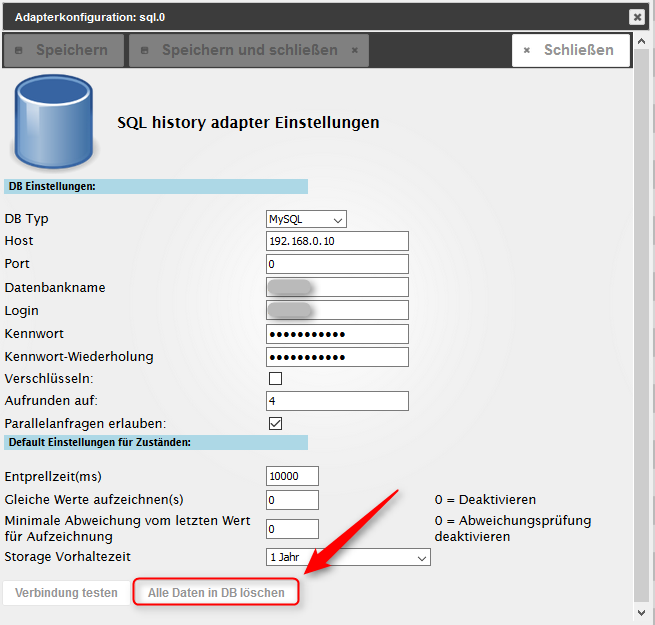Image resolution: width=655 pixels, height=625 pixels.
Task: Close the Adapterkonfiguration dialog with X
Action: point(637,17)
